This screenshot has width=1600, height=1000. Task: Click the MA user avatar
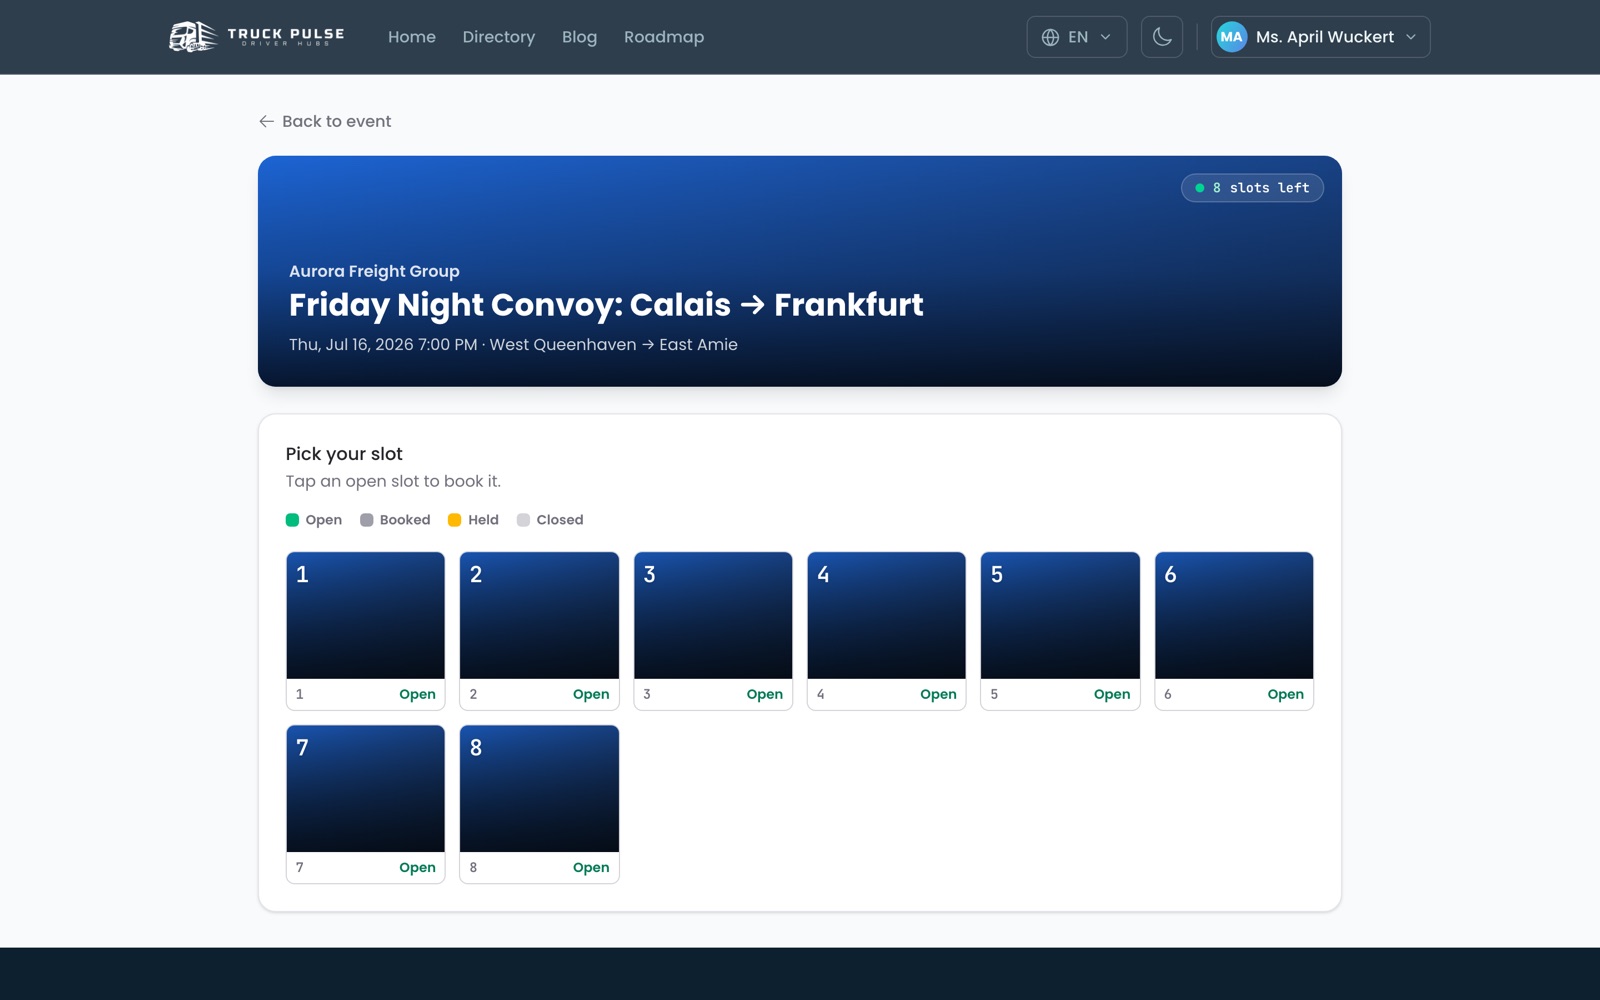click(x=1231, y=37)
